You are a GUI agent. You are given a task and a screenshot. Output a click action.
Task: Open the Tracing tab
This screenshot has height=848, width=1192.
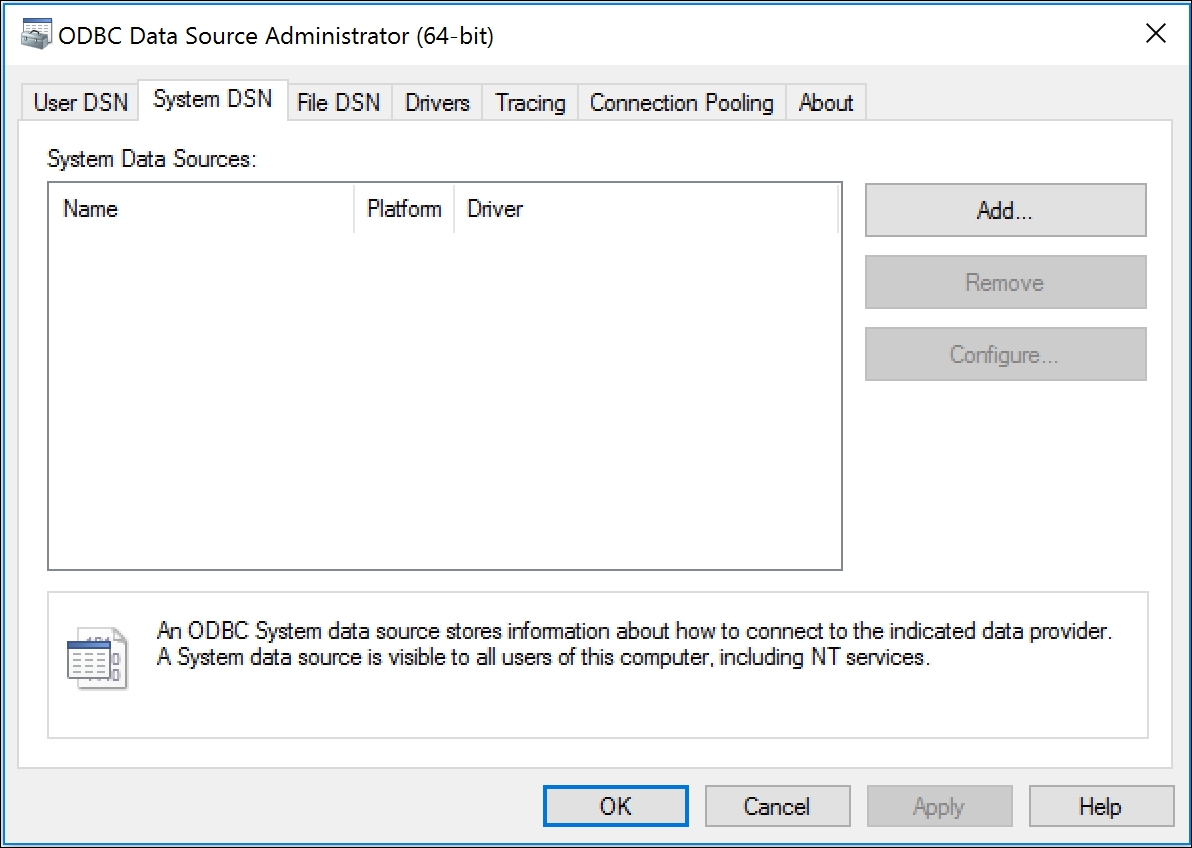tap(530, 103)
